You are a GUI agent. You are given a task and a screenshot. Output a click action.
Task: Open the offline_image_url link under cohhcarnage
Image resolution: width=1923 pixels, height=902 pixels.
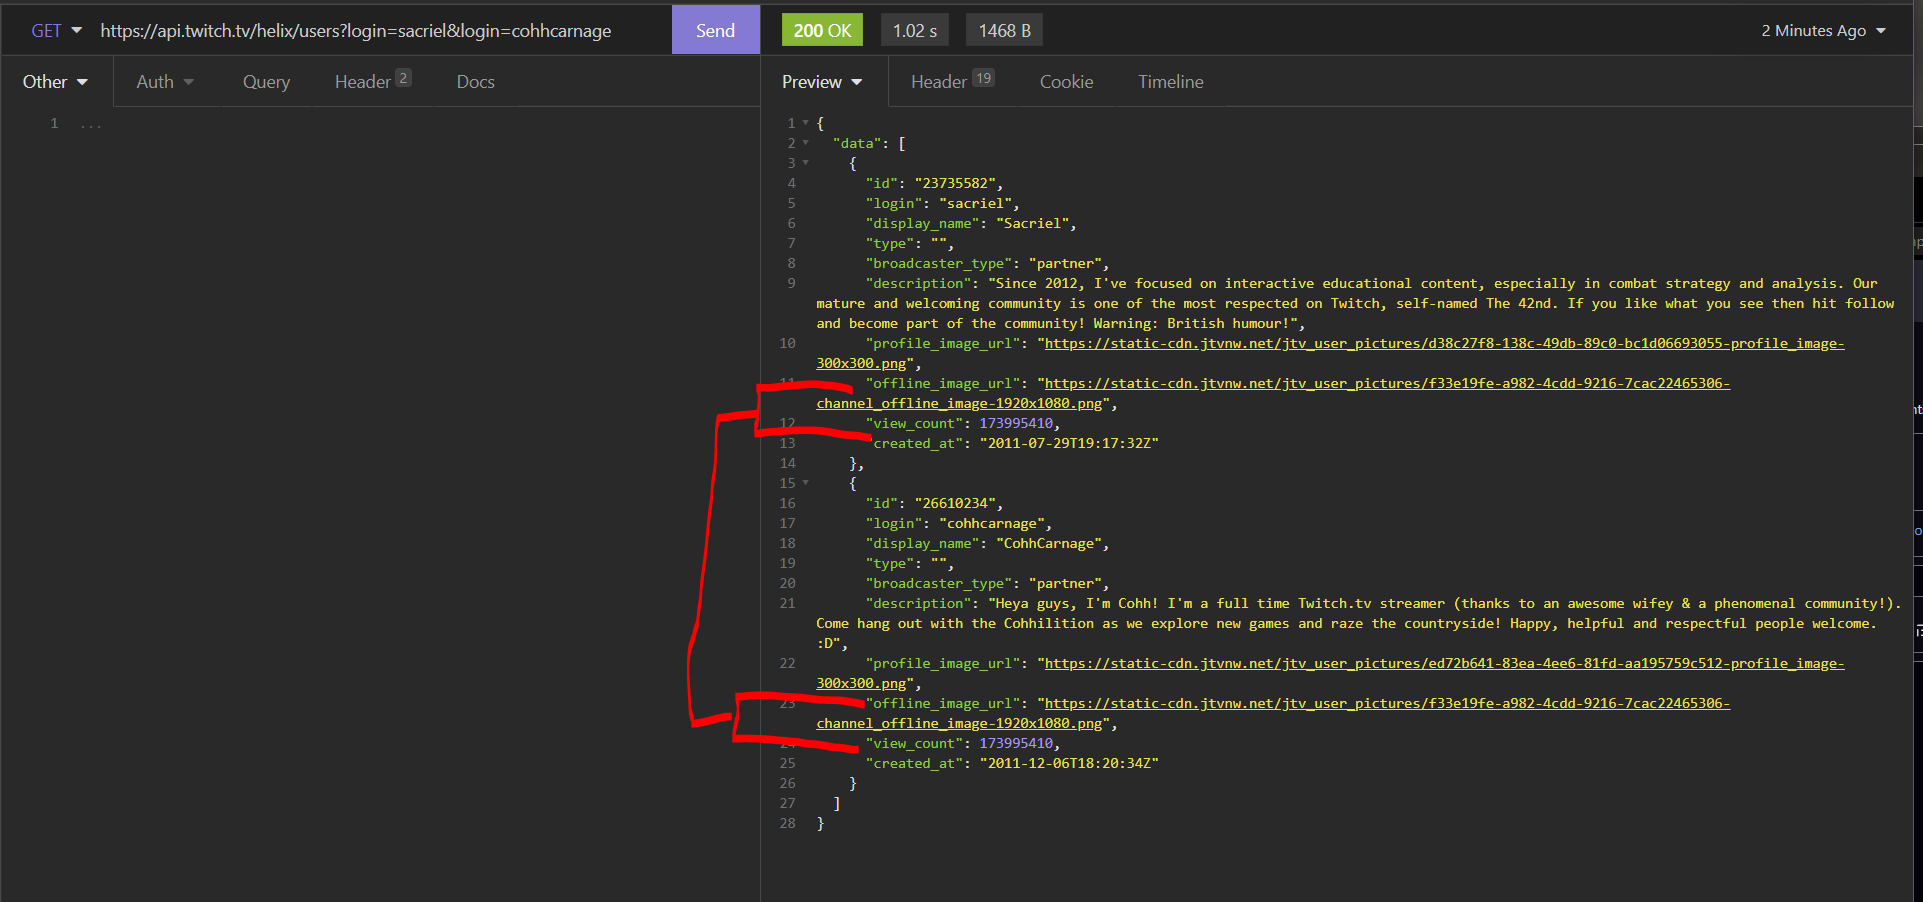click(x=1387, y=703)
